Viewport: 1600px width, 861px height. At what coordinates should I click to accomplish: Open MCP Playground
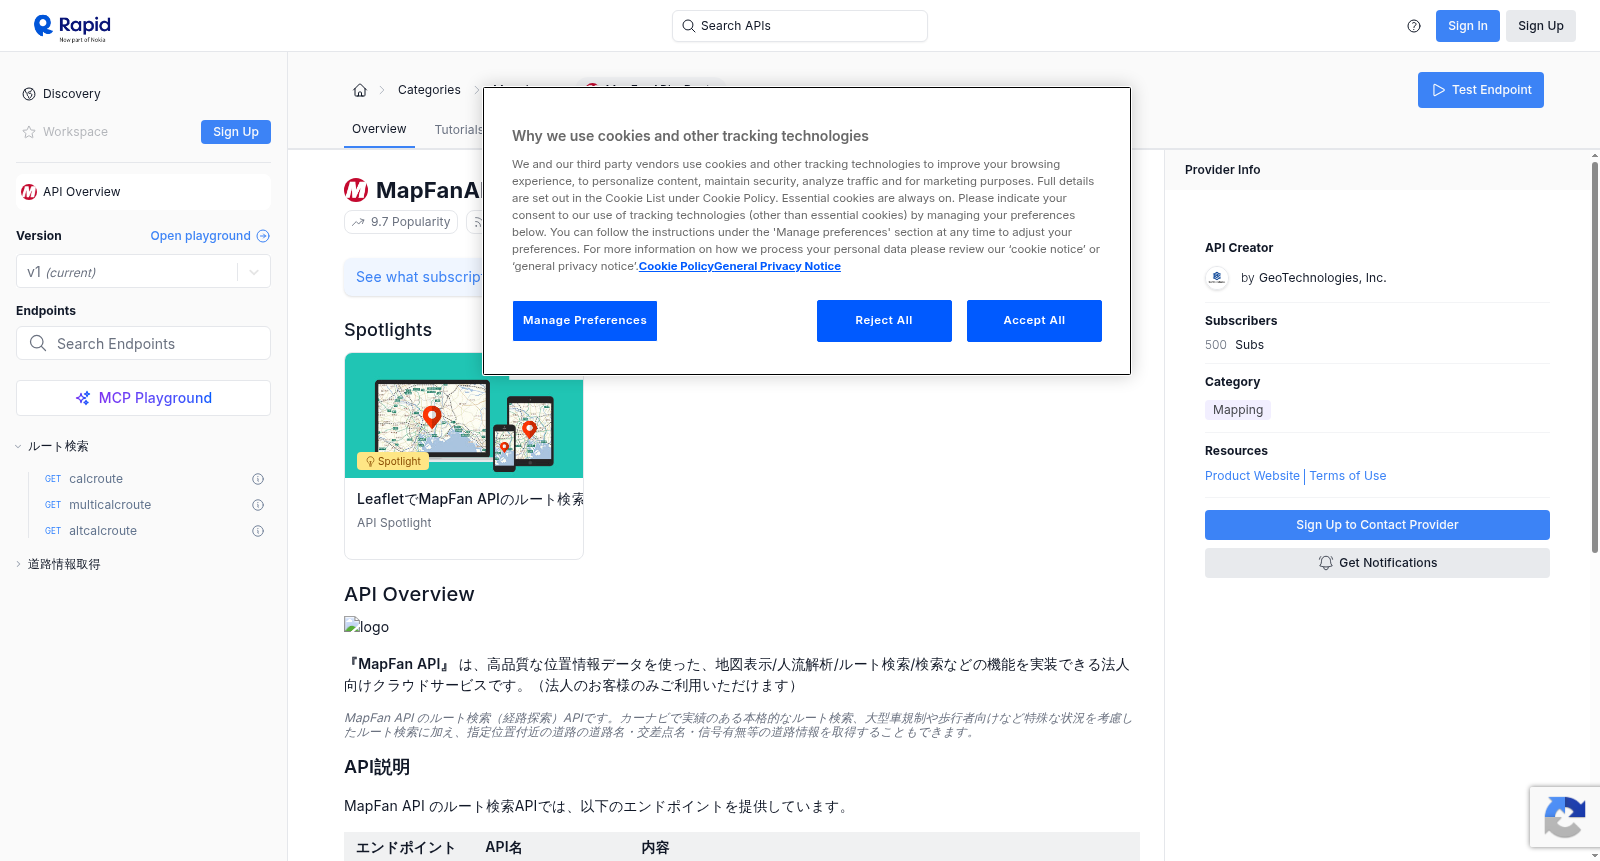coord(143,398)
